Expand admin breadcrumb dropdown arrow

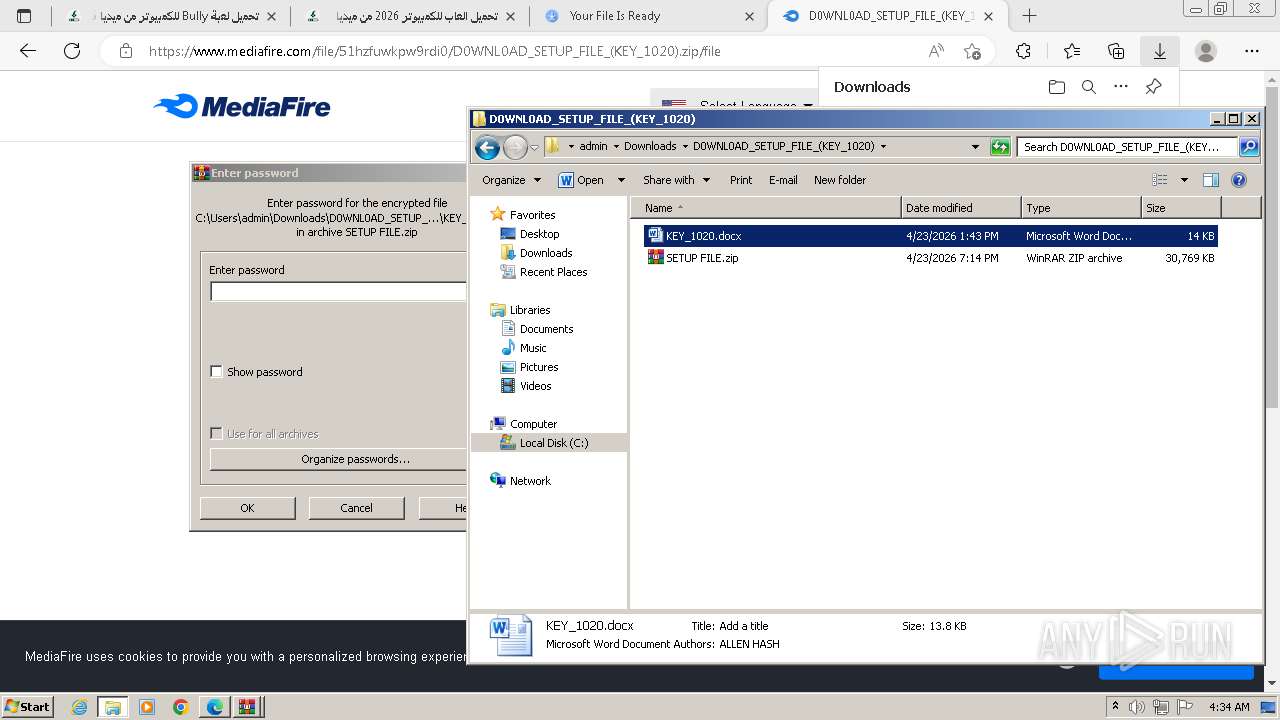615,147
